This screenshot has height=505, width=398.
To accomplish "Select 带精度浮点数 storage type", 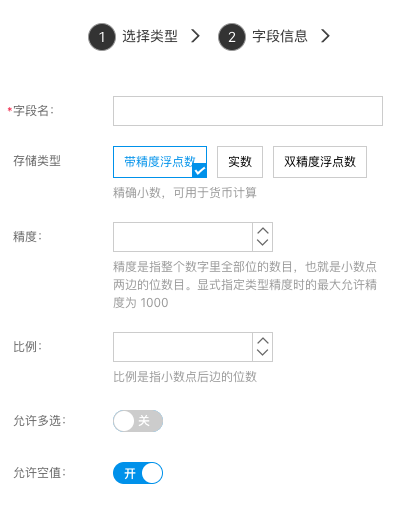I will tap(160, 162).
